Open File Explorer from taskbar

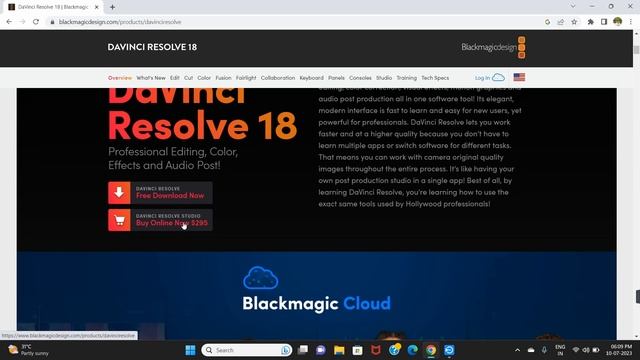[x=339, y=350]
